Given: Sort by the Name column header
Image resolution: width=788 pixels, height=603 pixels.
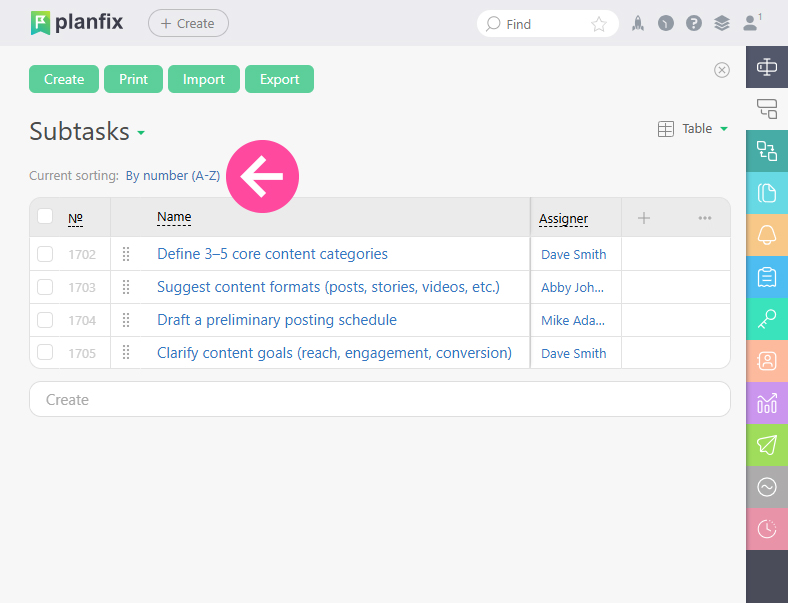Looking at the screenshot, I should tap(174, 217).
